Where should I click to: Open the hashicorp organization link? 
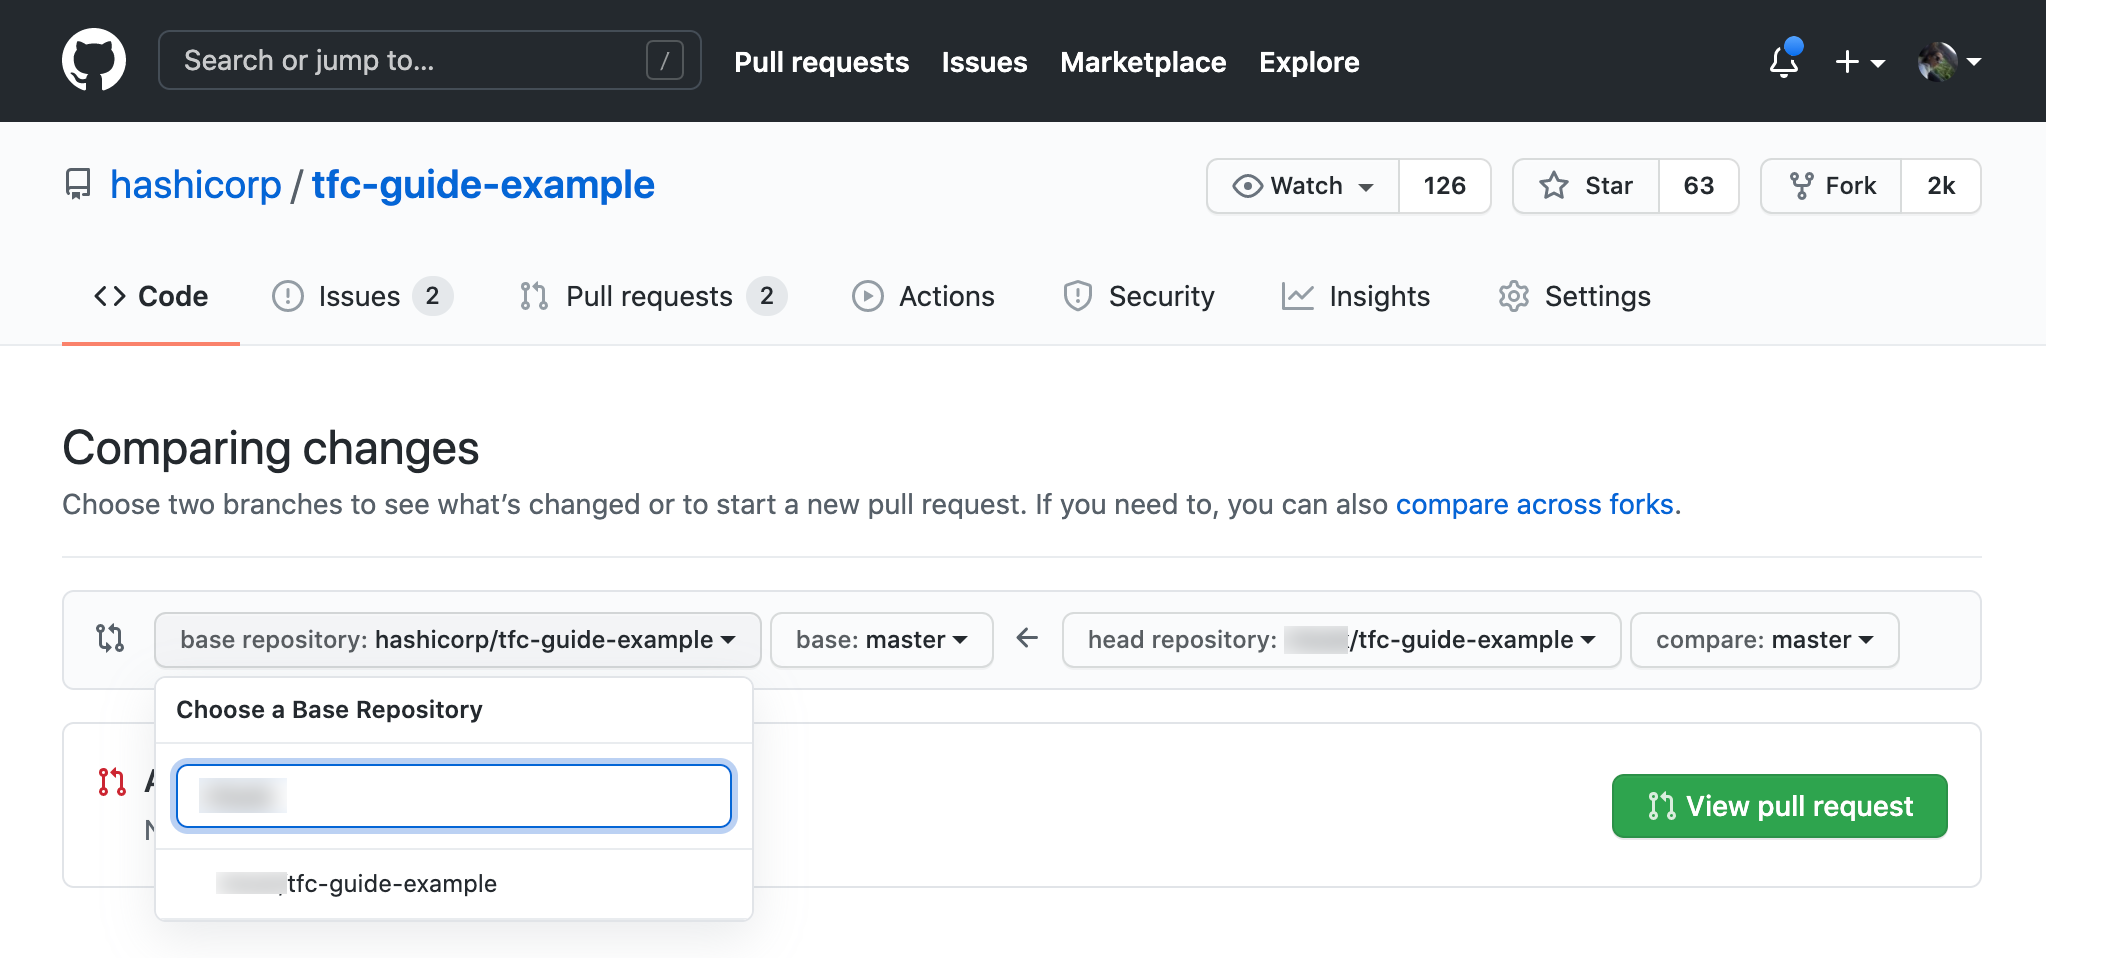point(196,185)
